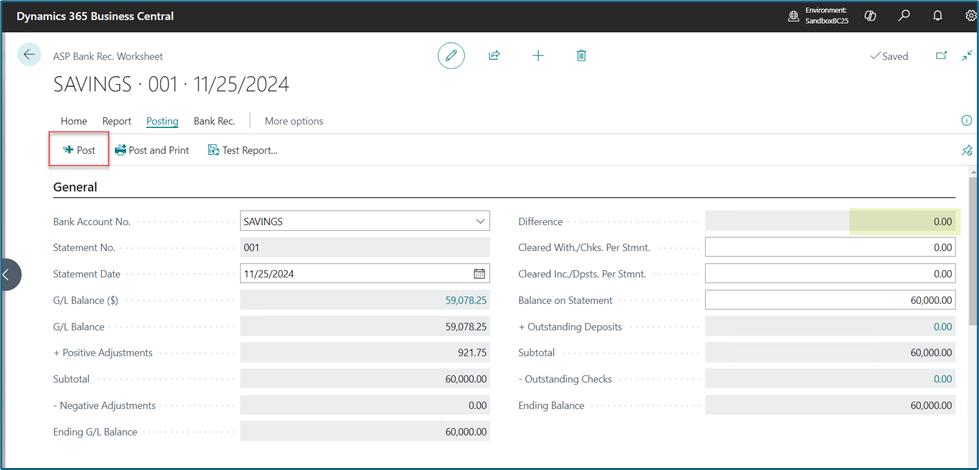Click the pencil edit icon

(451, 56)
